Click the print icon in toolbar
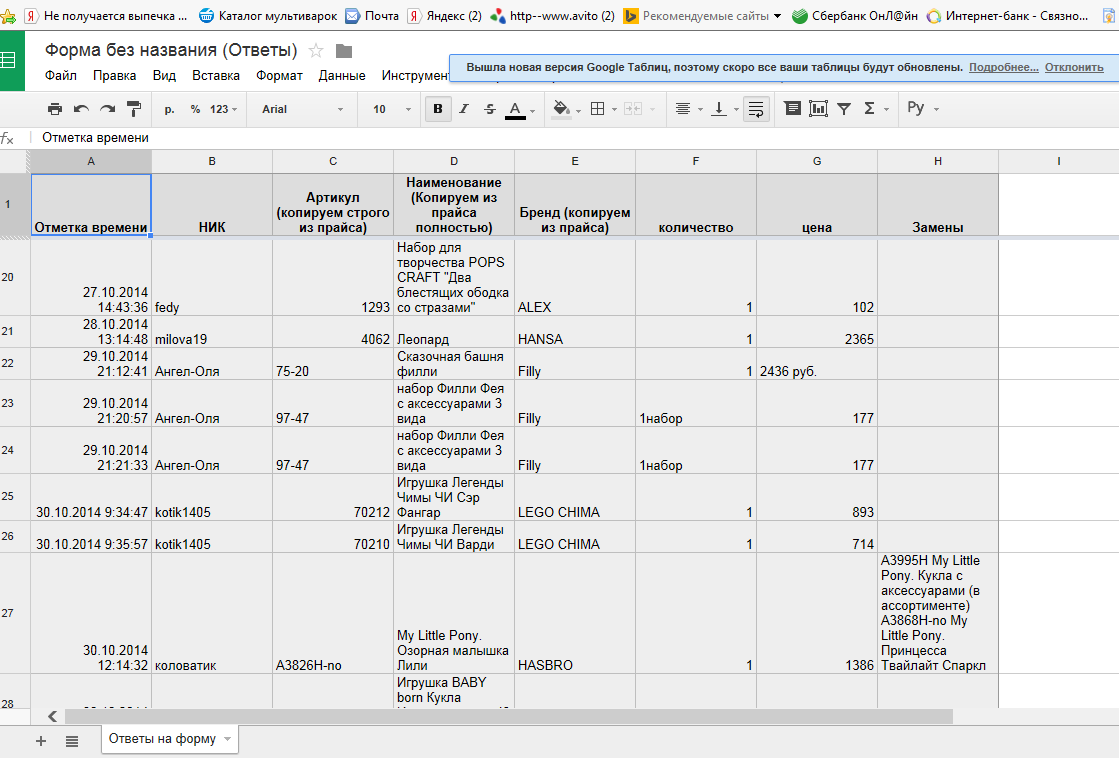This screenshot has height=758, width=1119. click(55, 109)
